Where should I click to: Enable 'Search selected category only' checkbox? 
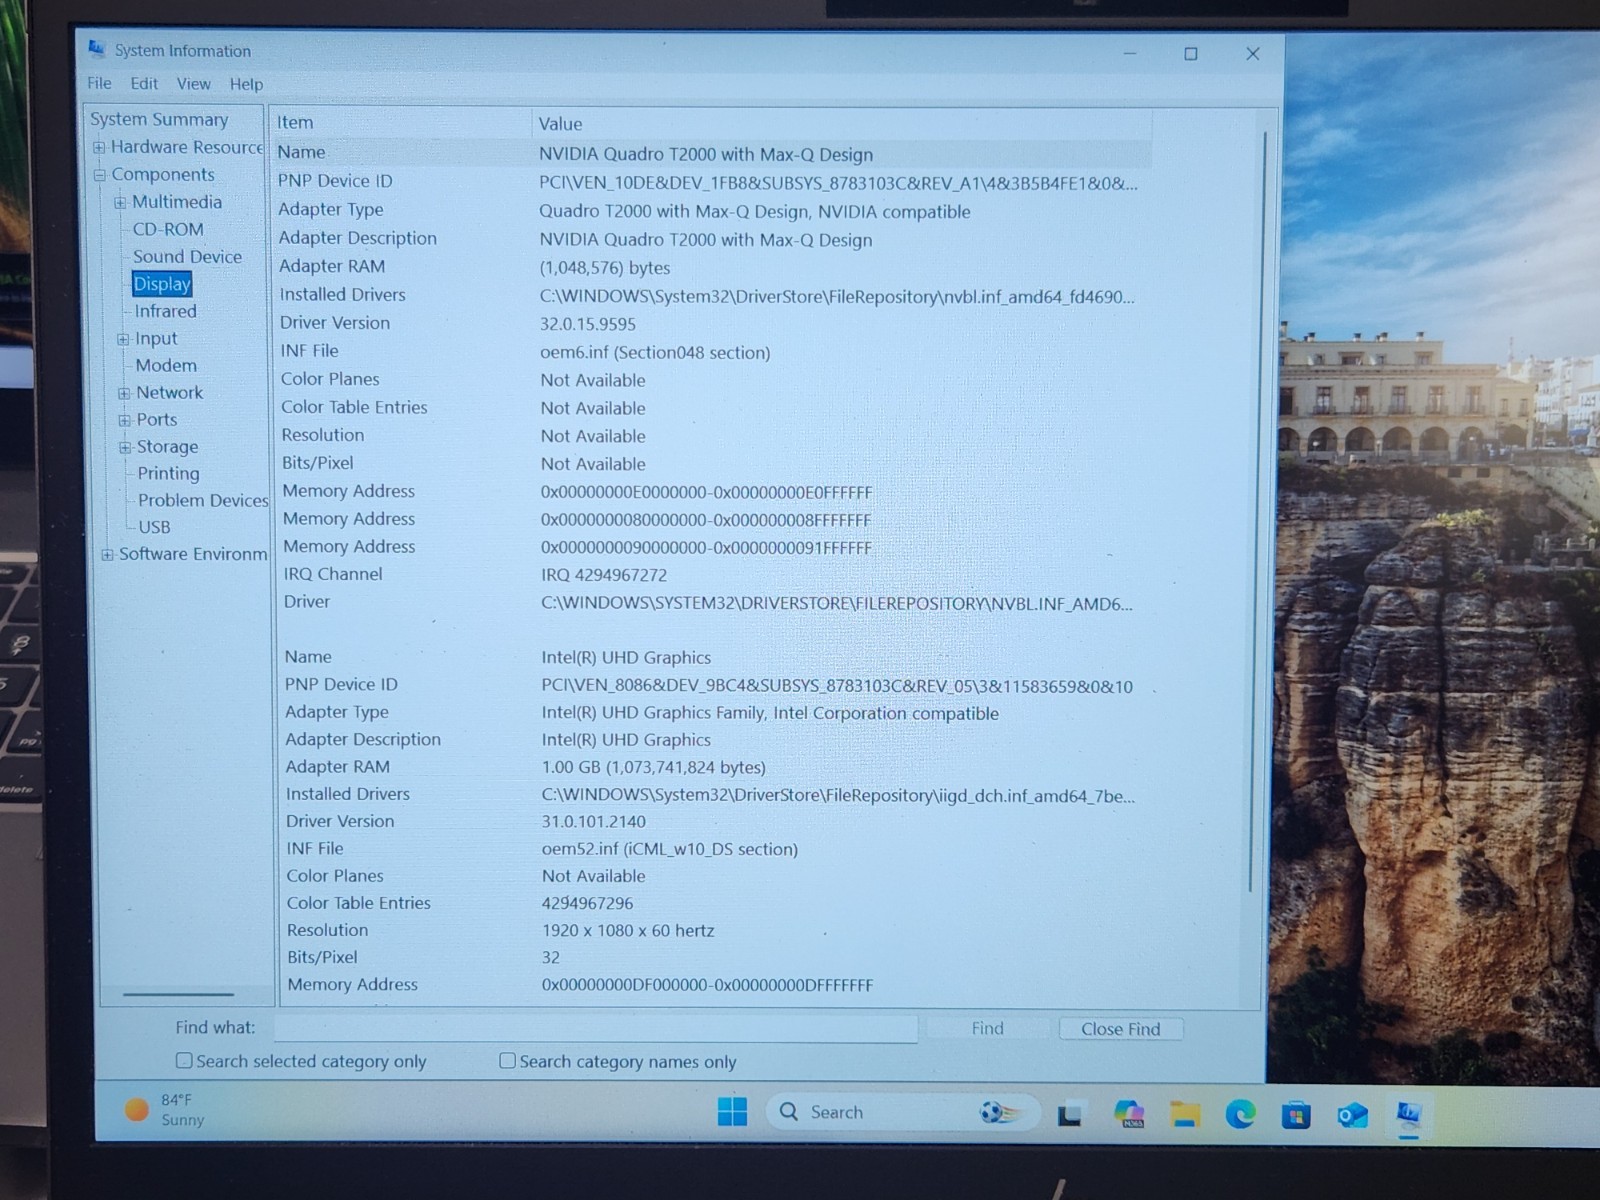click(x=184, y=1060)
